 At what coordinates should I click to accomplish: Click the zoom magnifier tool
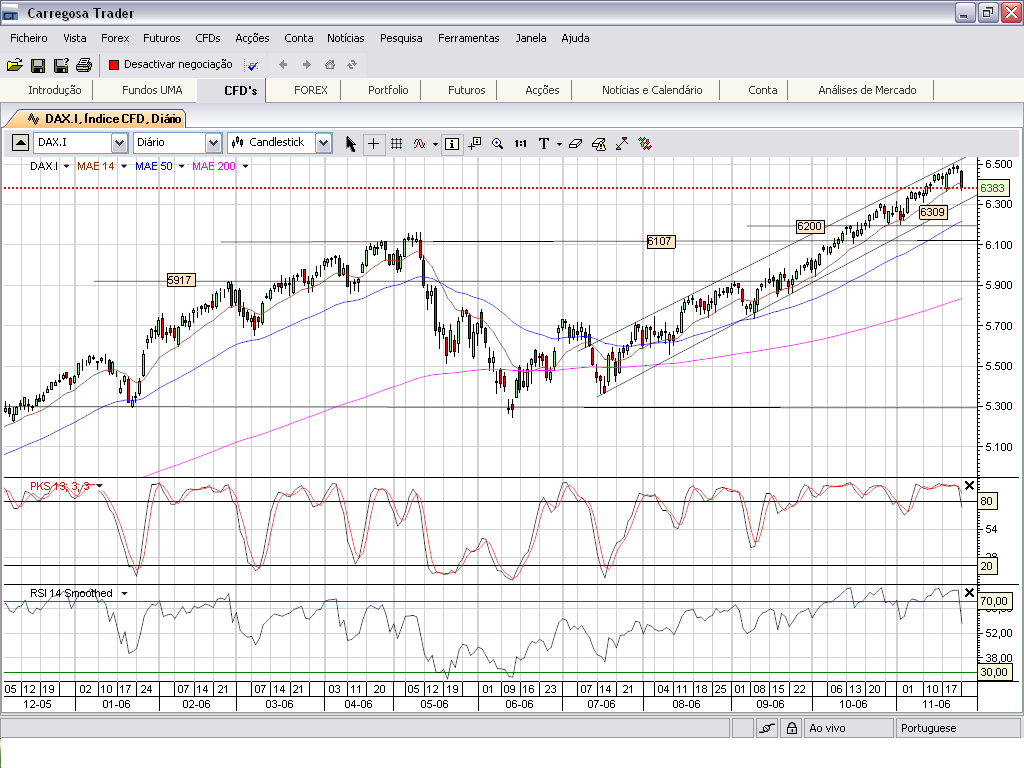497,143
